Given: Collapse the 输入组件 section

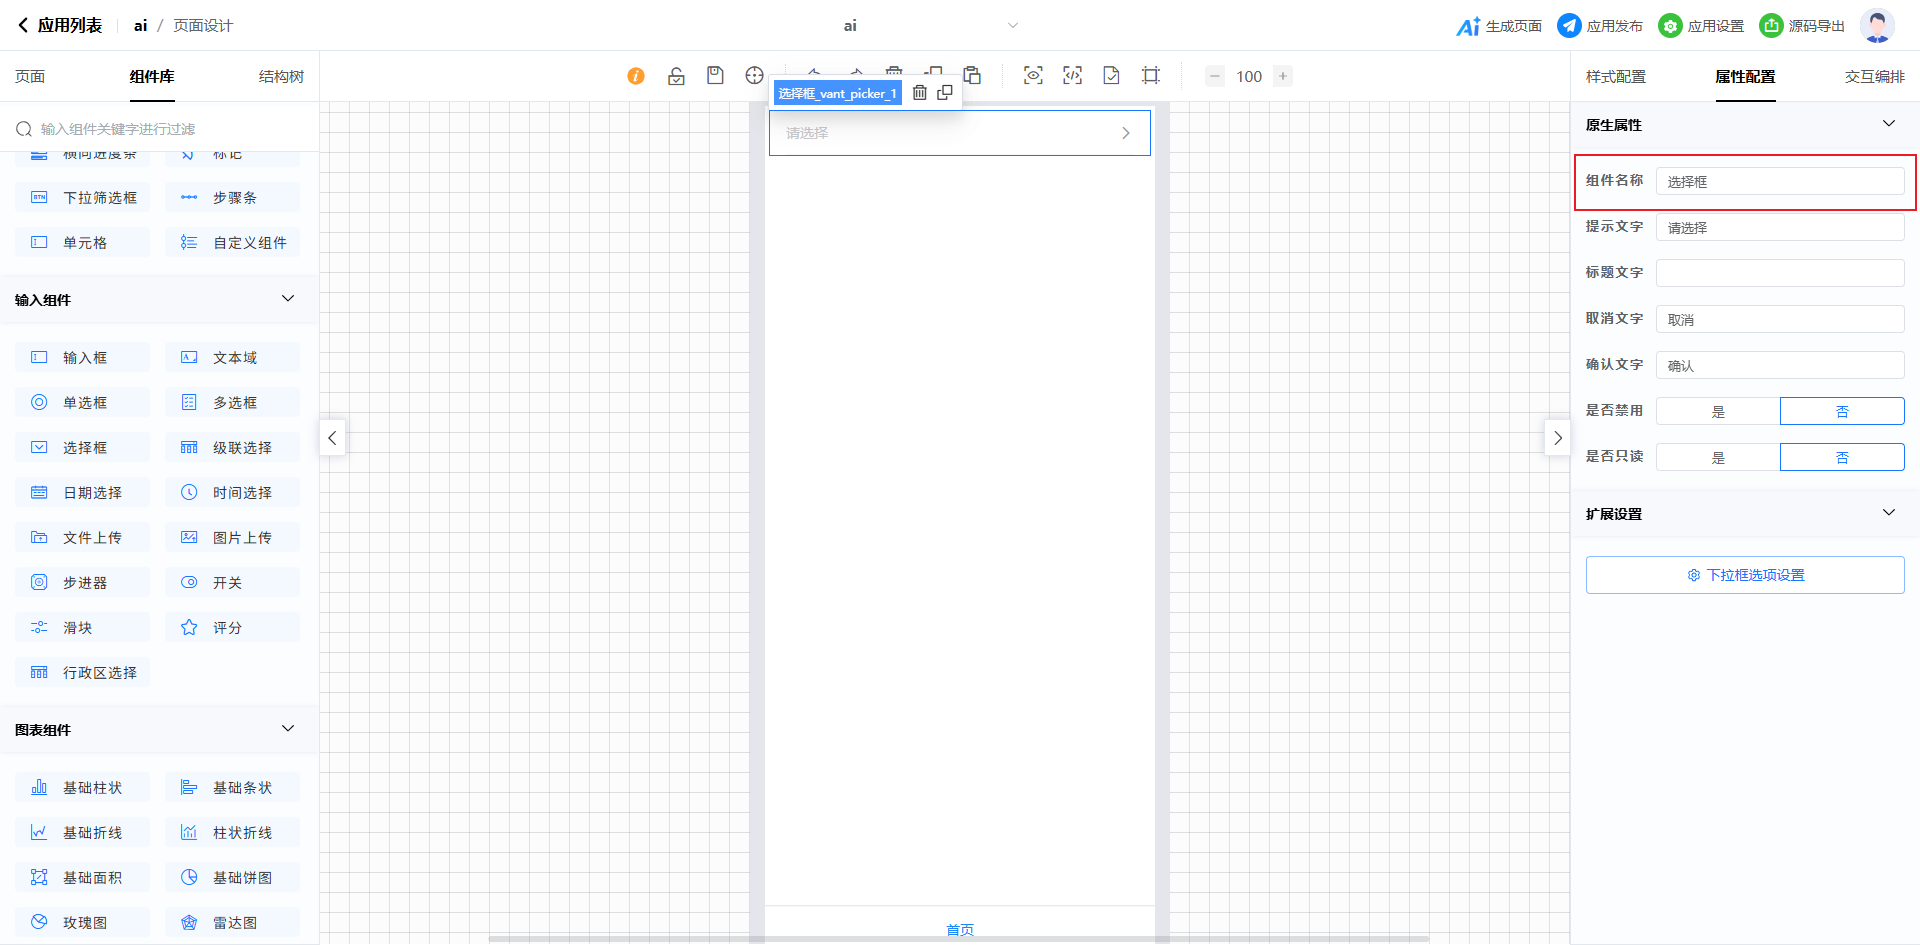Looking at the screenshot, I should [288, 299].
